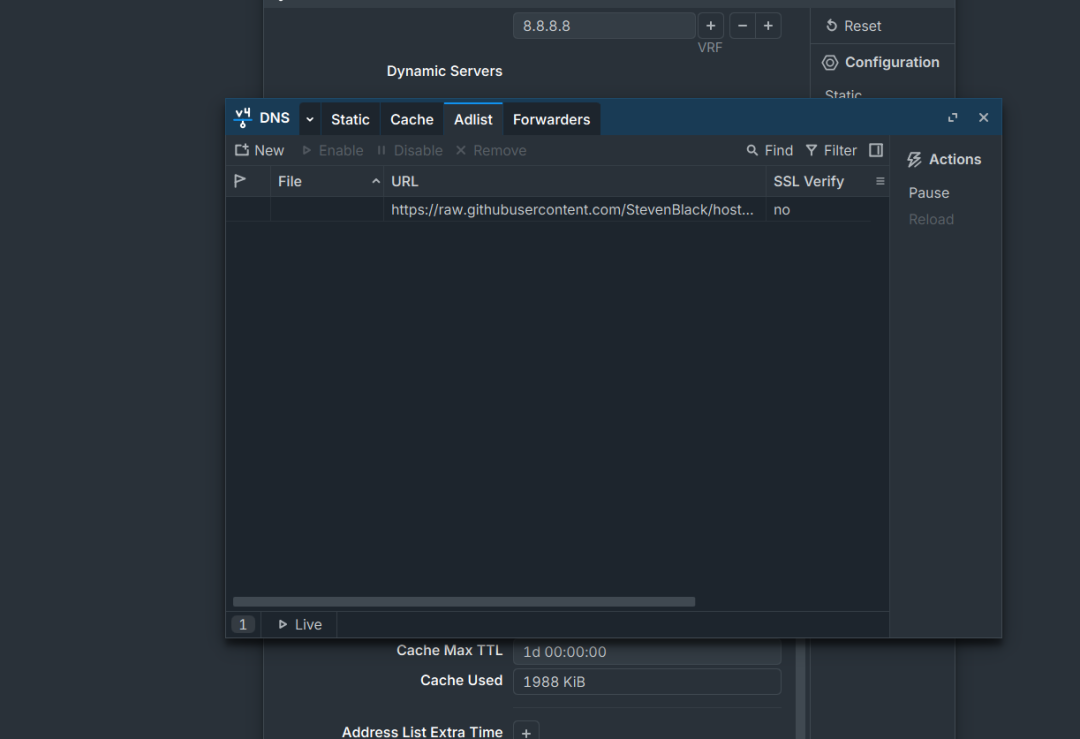Sort by the URL column header
The image size is (1080, 739).
pyautogui.click(x=574, y=181)
